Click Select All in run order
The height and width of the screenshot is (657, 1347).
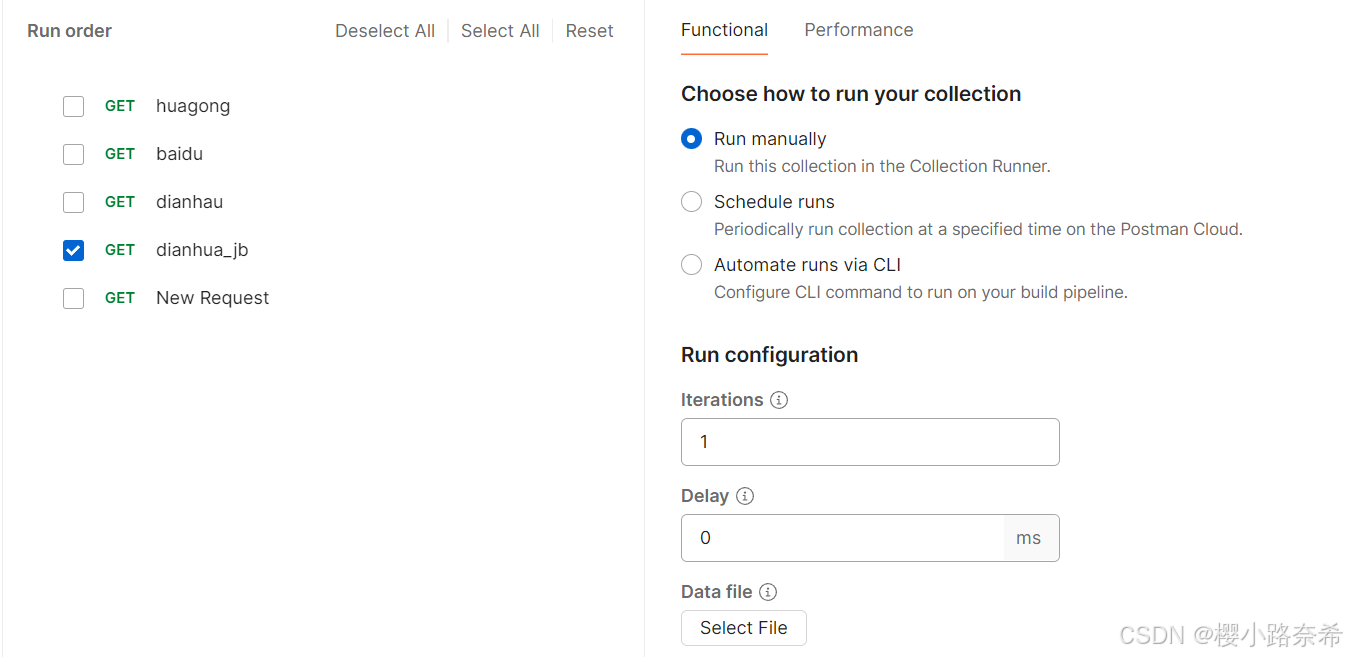(x=500, y=31)
